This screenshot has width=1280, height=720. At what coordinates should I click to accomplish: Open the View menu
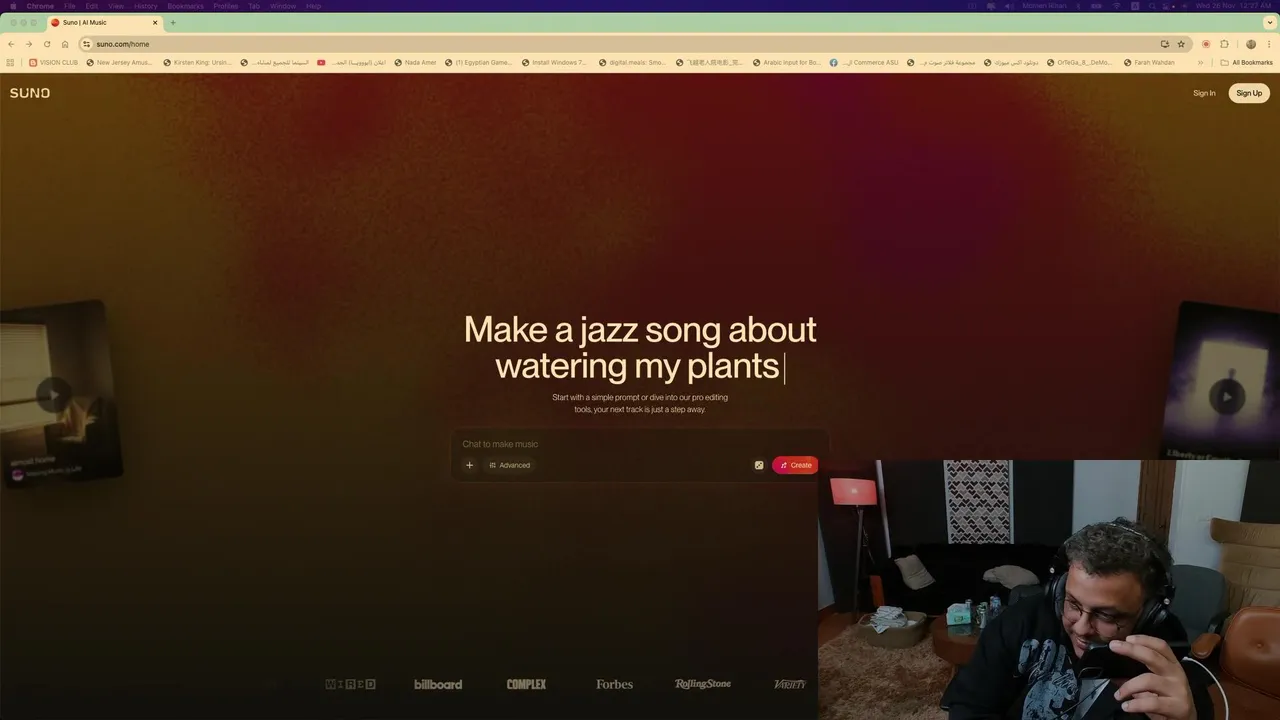tap(116, 6)
